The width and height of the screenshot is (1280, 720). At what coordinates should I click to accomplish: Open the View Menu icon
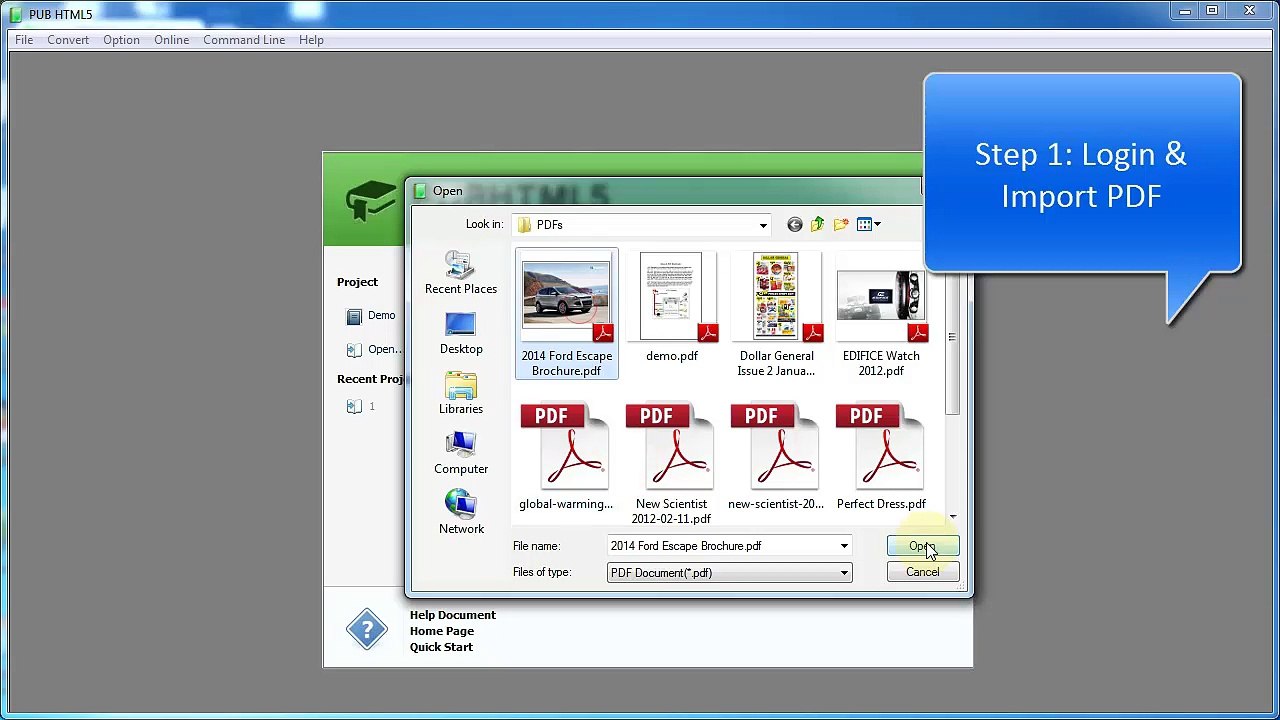click(x=868, y=225)
